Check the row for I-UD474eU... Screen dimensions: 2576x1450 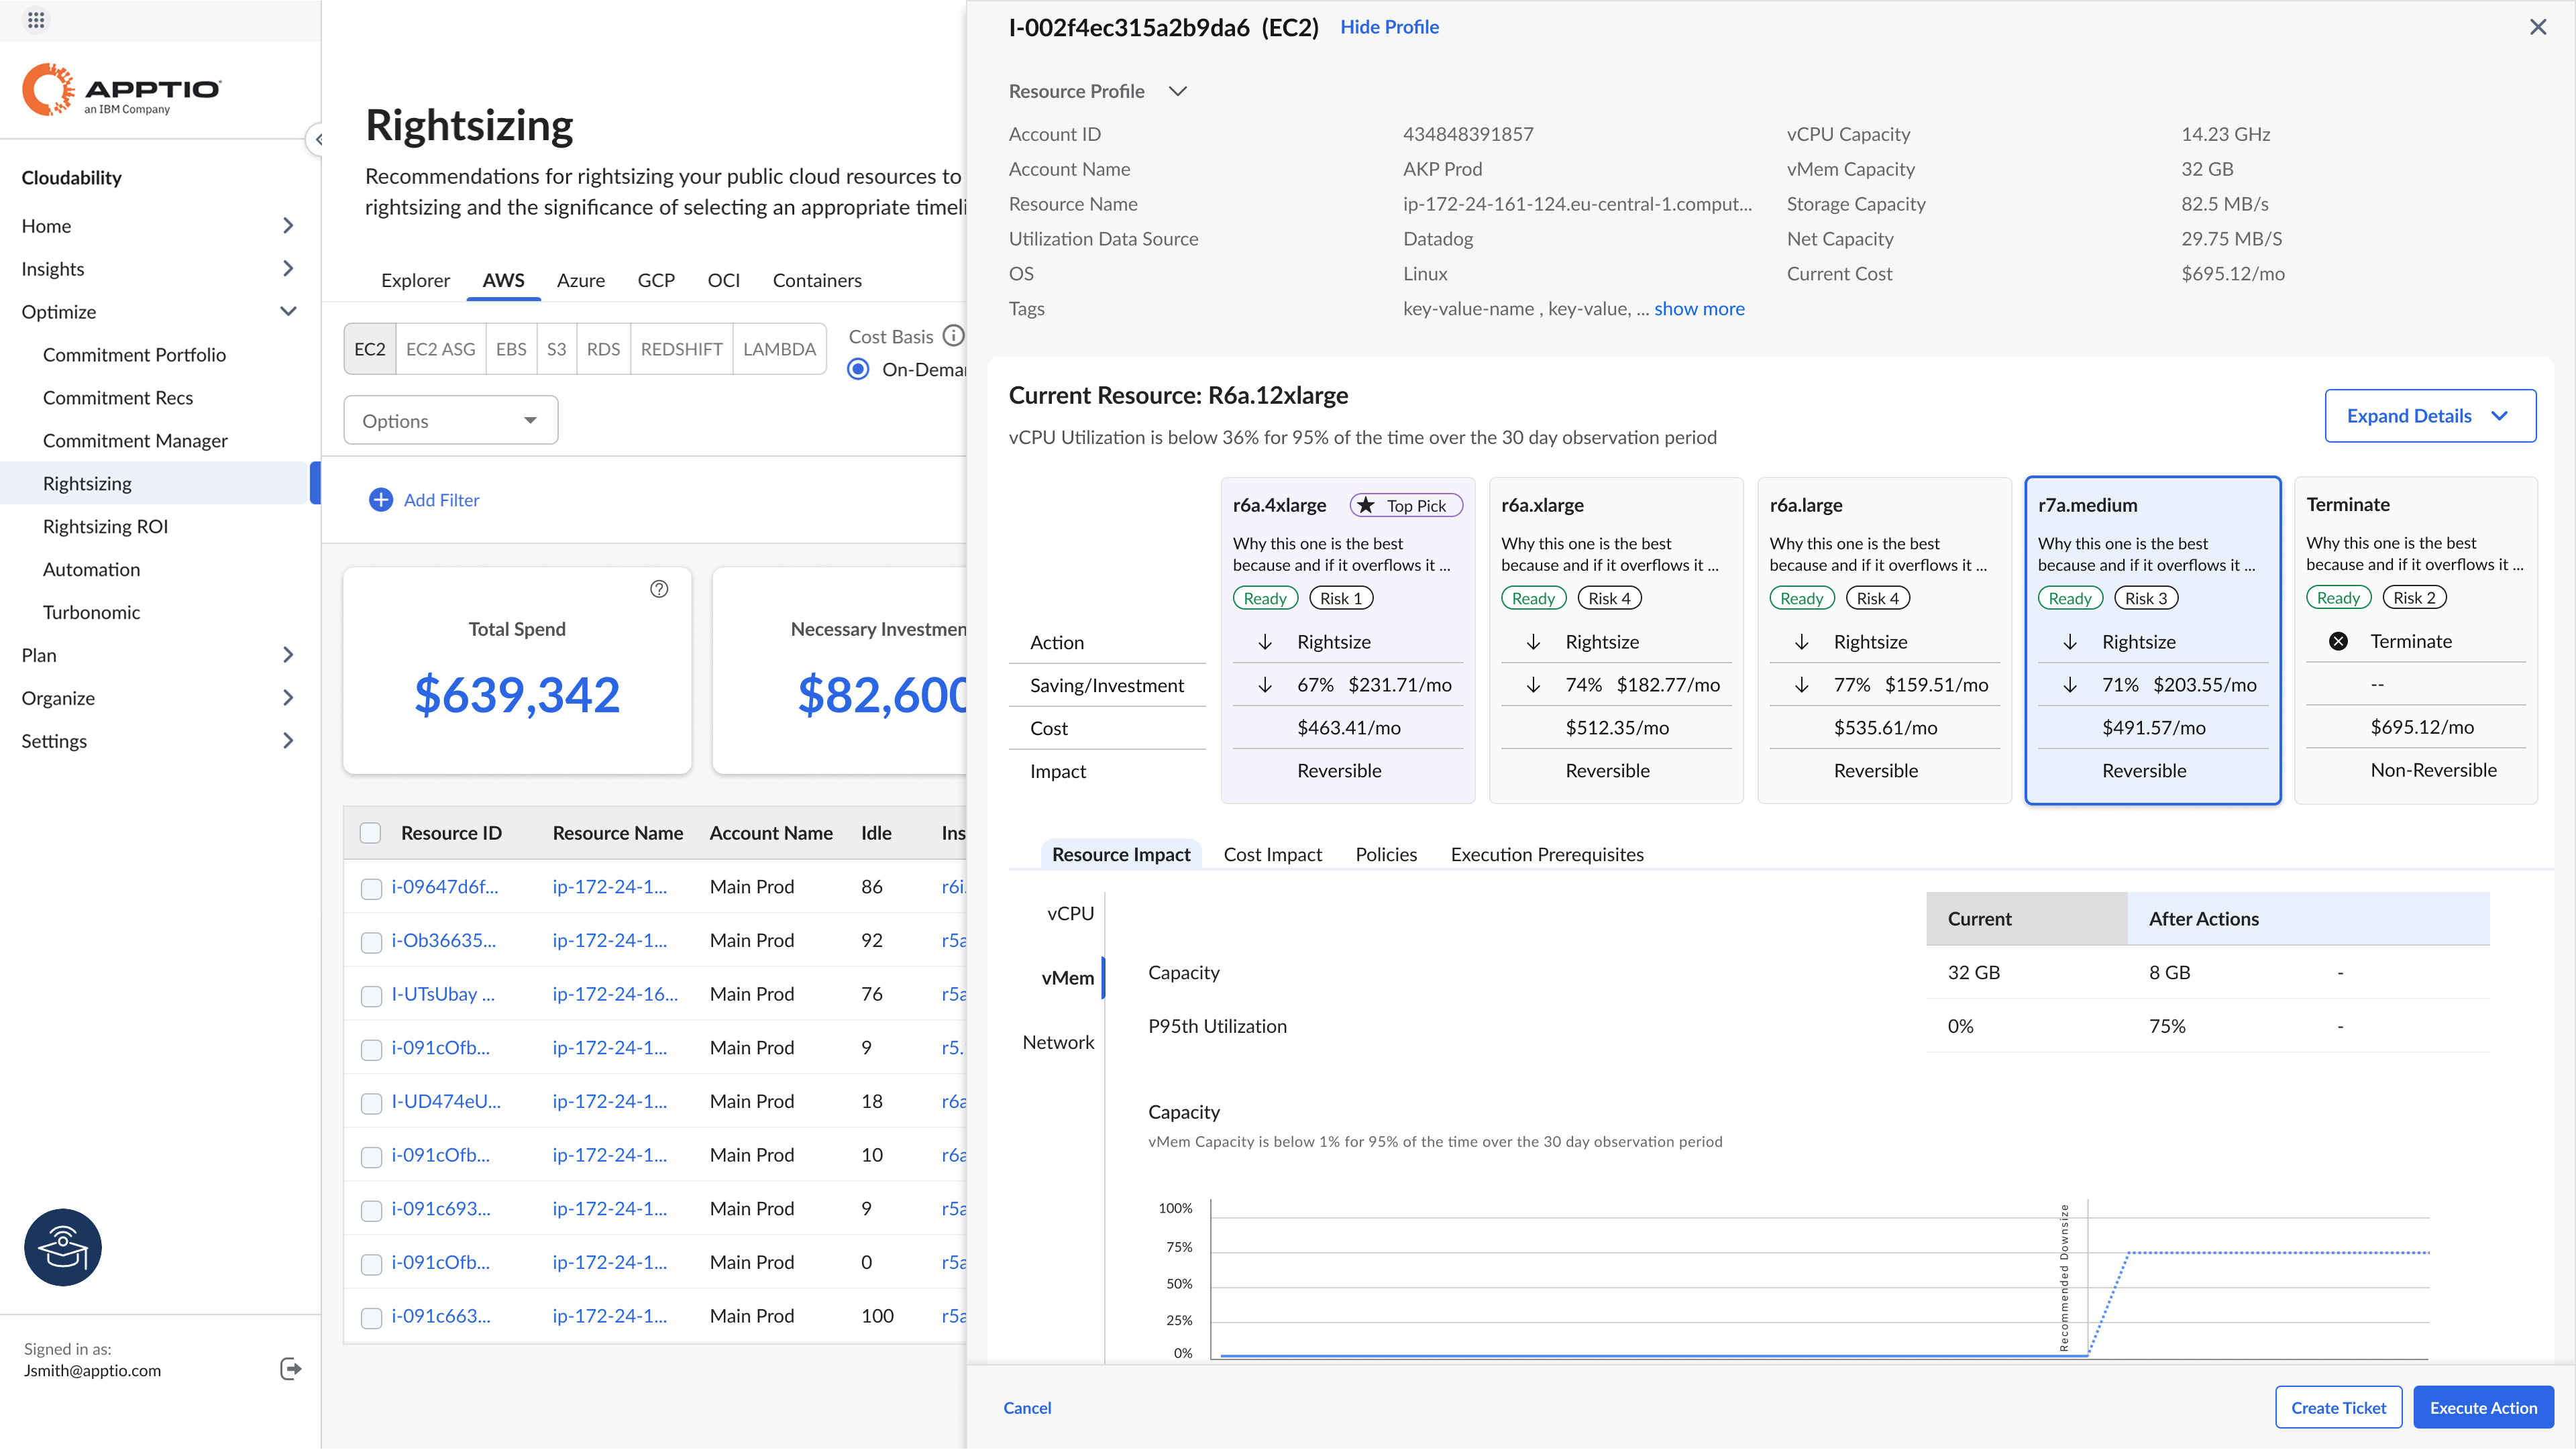(371, 1103)
